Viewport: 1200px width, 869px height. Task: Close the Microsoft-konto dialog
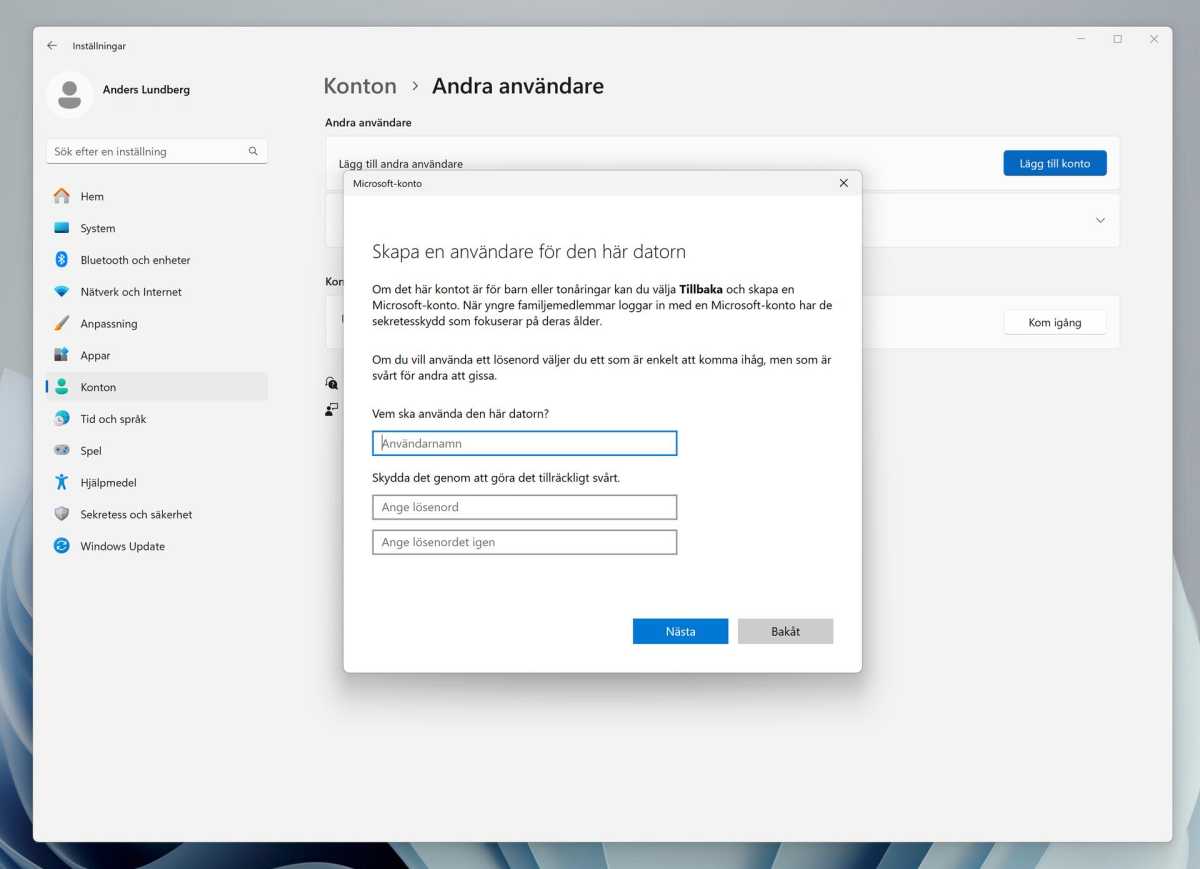[843, 183]
